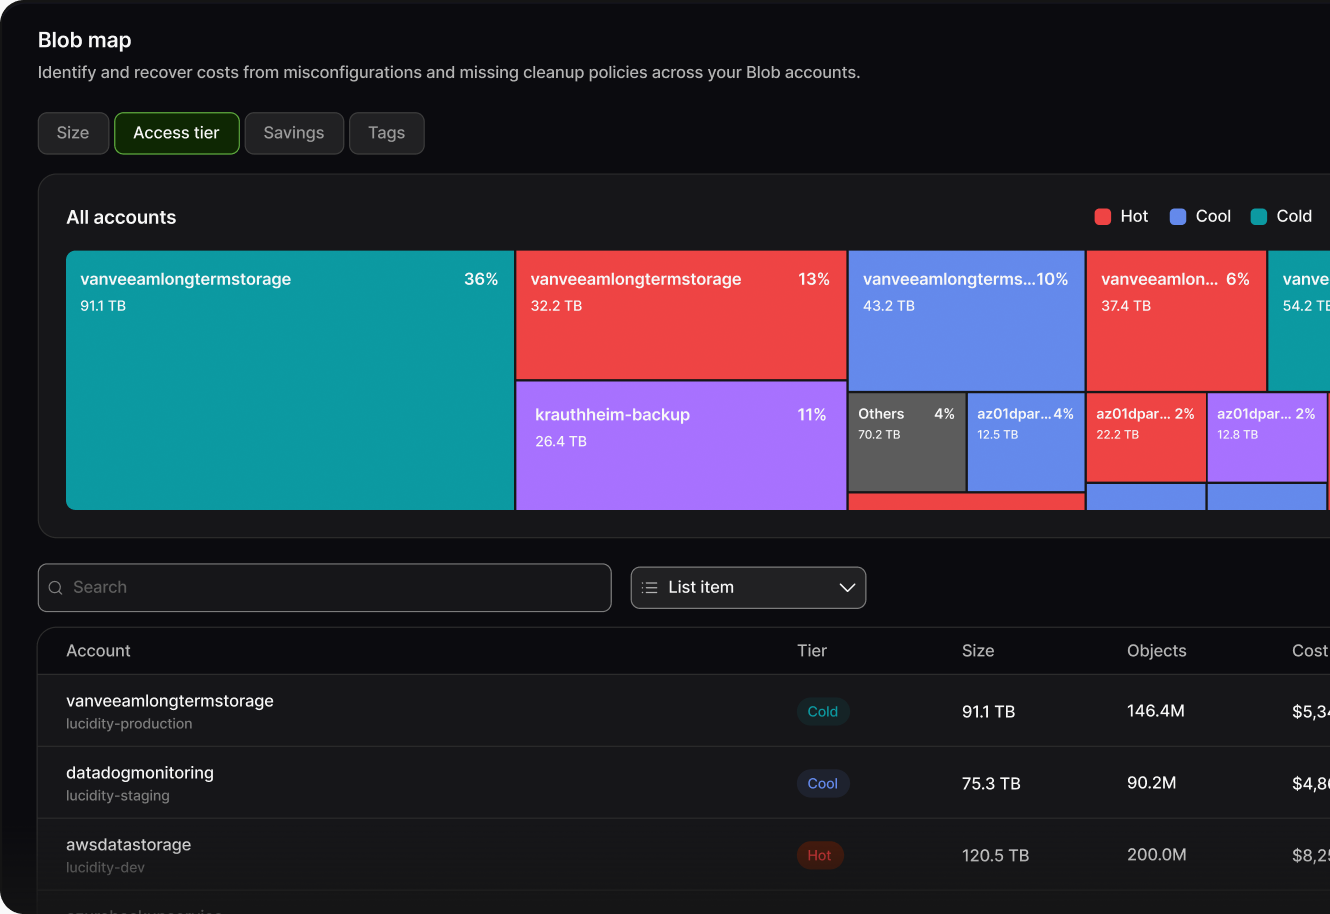The height and width of the screenshot is (914, 1330).
Task: Click into the Search input field
Action: pos(325,588)
